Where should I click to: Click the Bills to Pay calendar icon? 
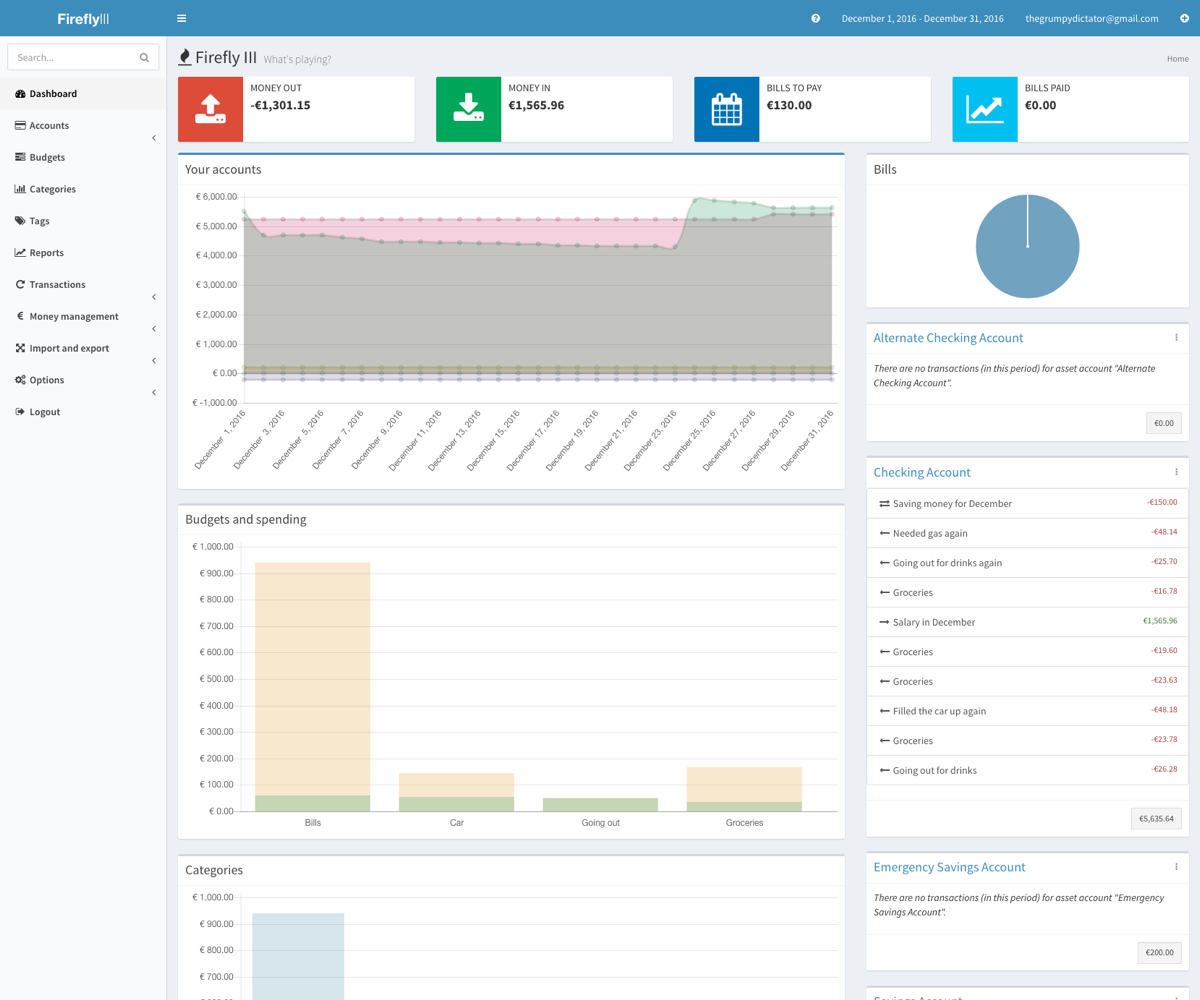(x=726, y=109)
